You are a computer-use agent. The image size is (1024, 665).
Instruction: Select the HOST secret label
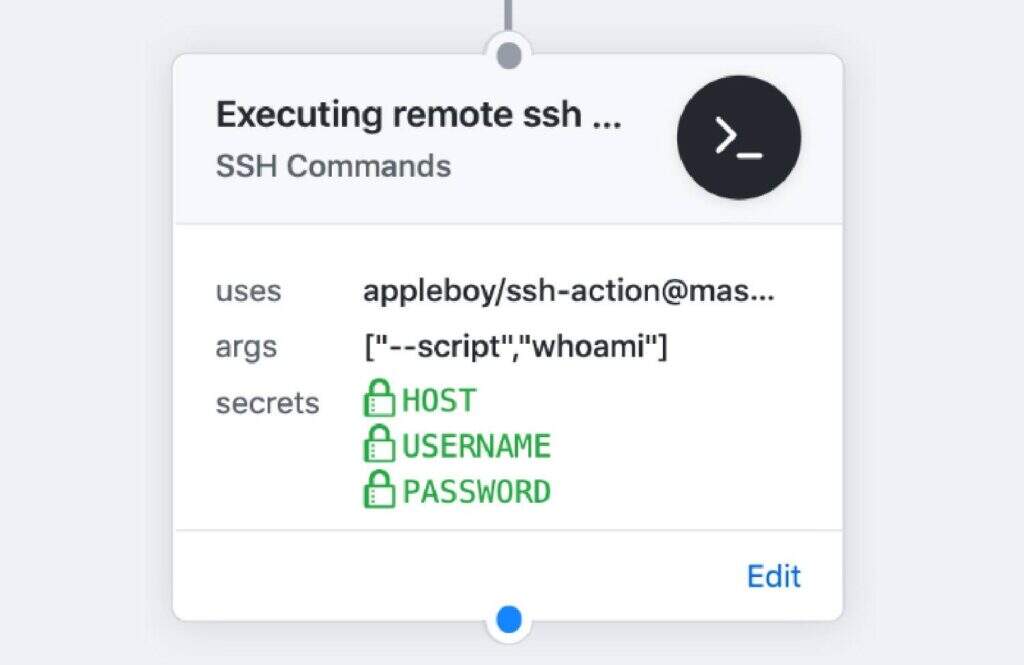click(439, 400)
